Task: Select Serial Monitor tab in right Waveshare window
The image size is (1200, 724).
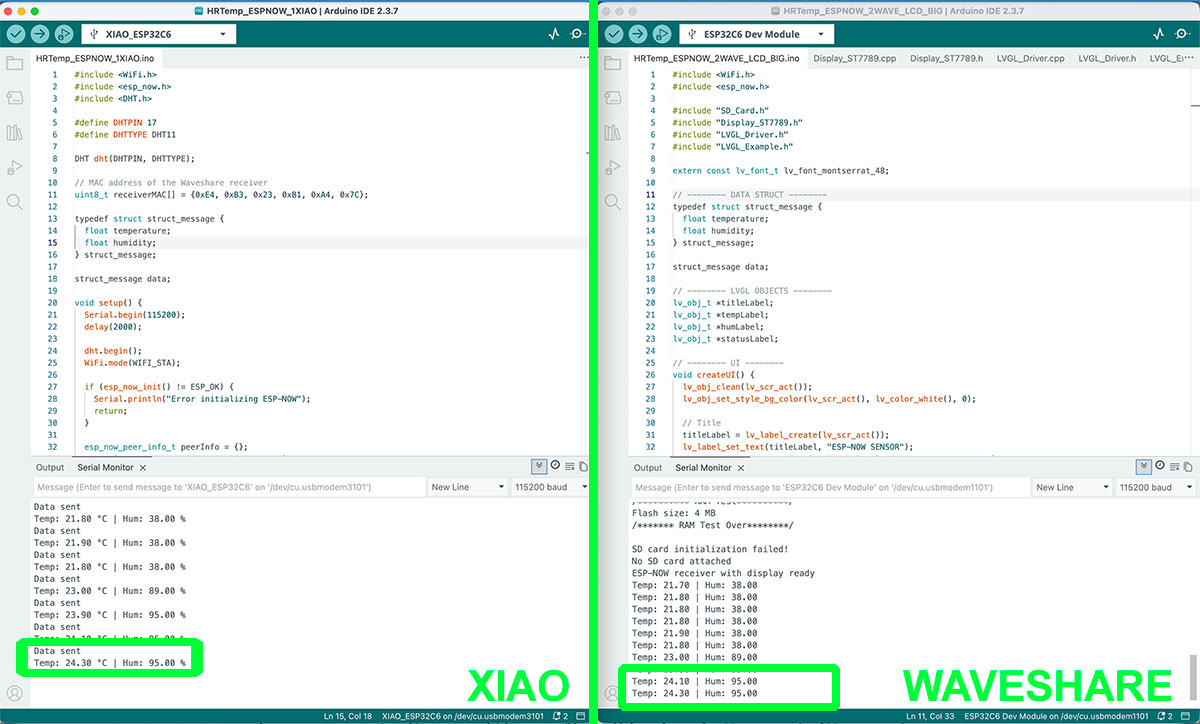Action: [703, 467]
